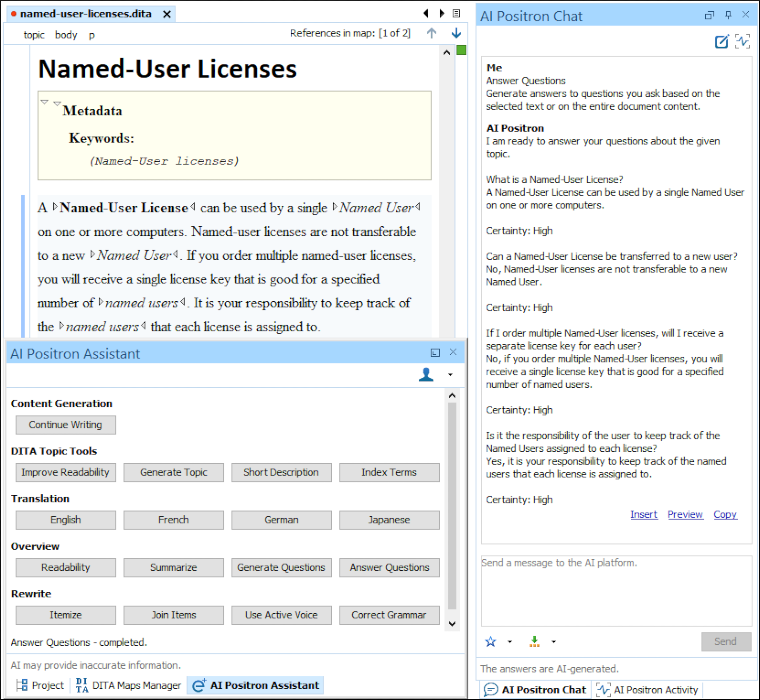
Task: Click Improve Readability button
Action: point(65,472)
